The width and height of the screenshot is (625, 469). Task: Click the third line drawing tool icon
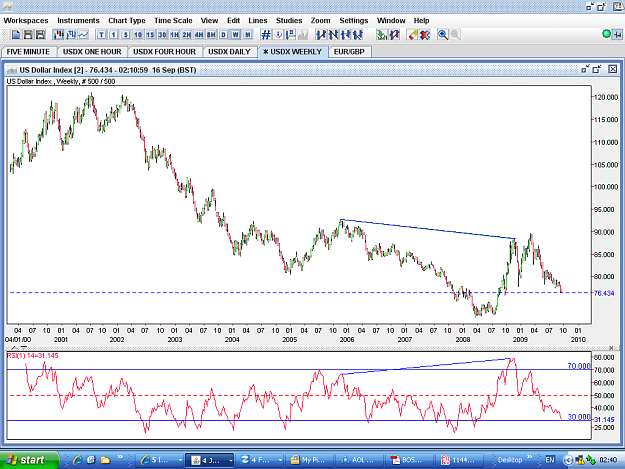tap(346, 35)
